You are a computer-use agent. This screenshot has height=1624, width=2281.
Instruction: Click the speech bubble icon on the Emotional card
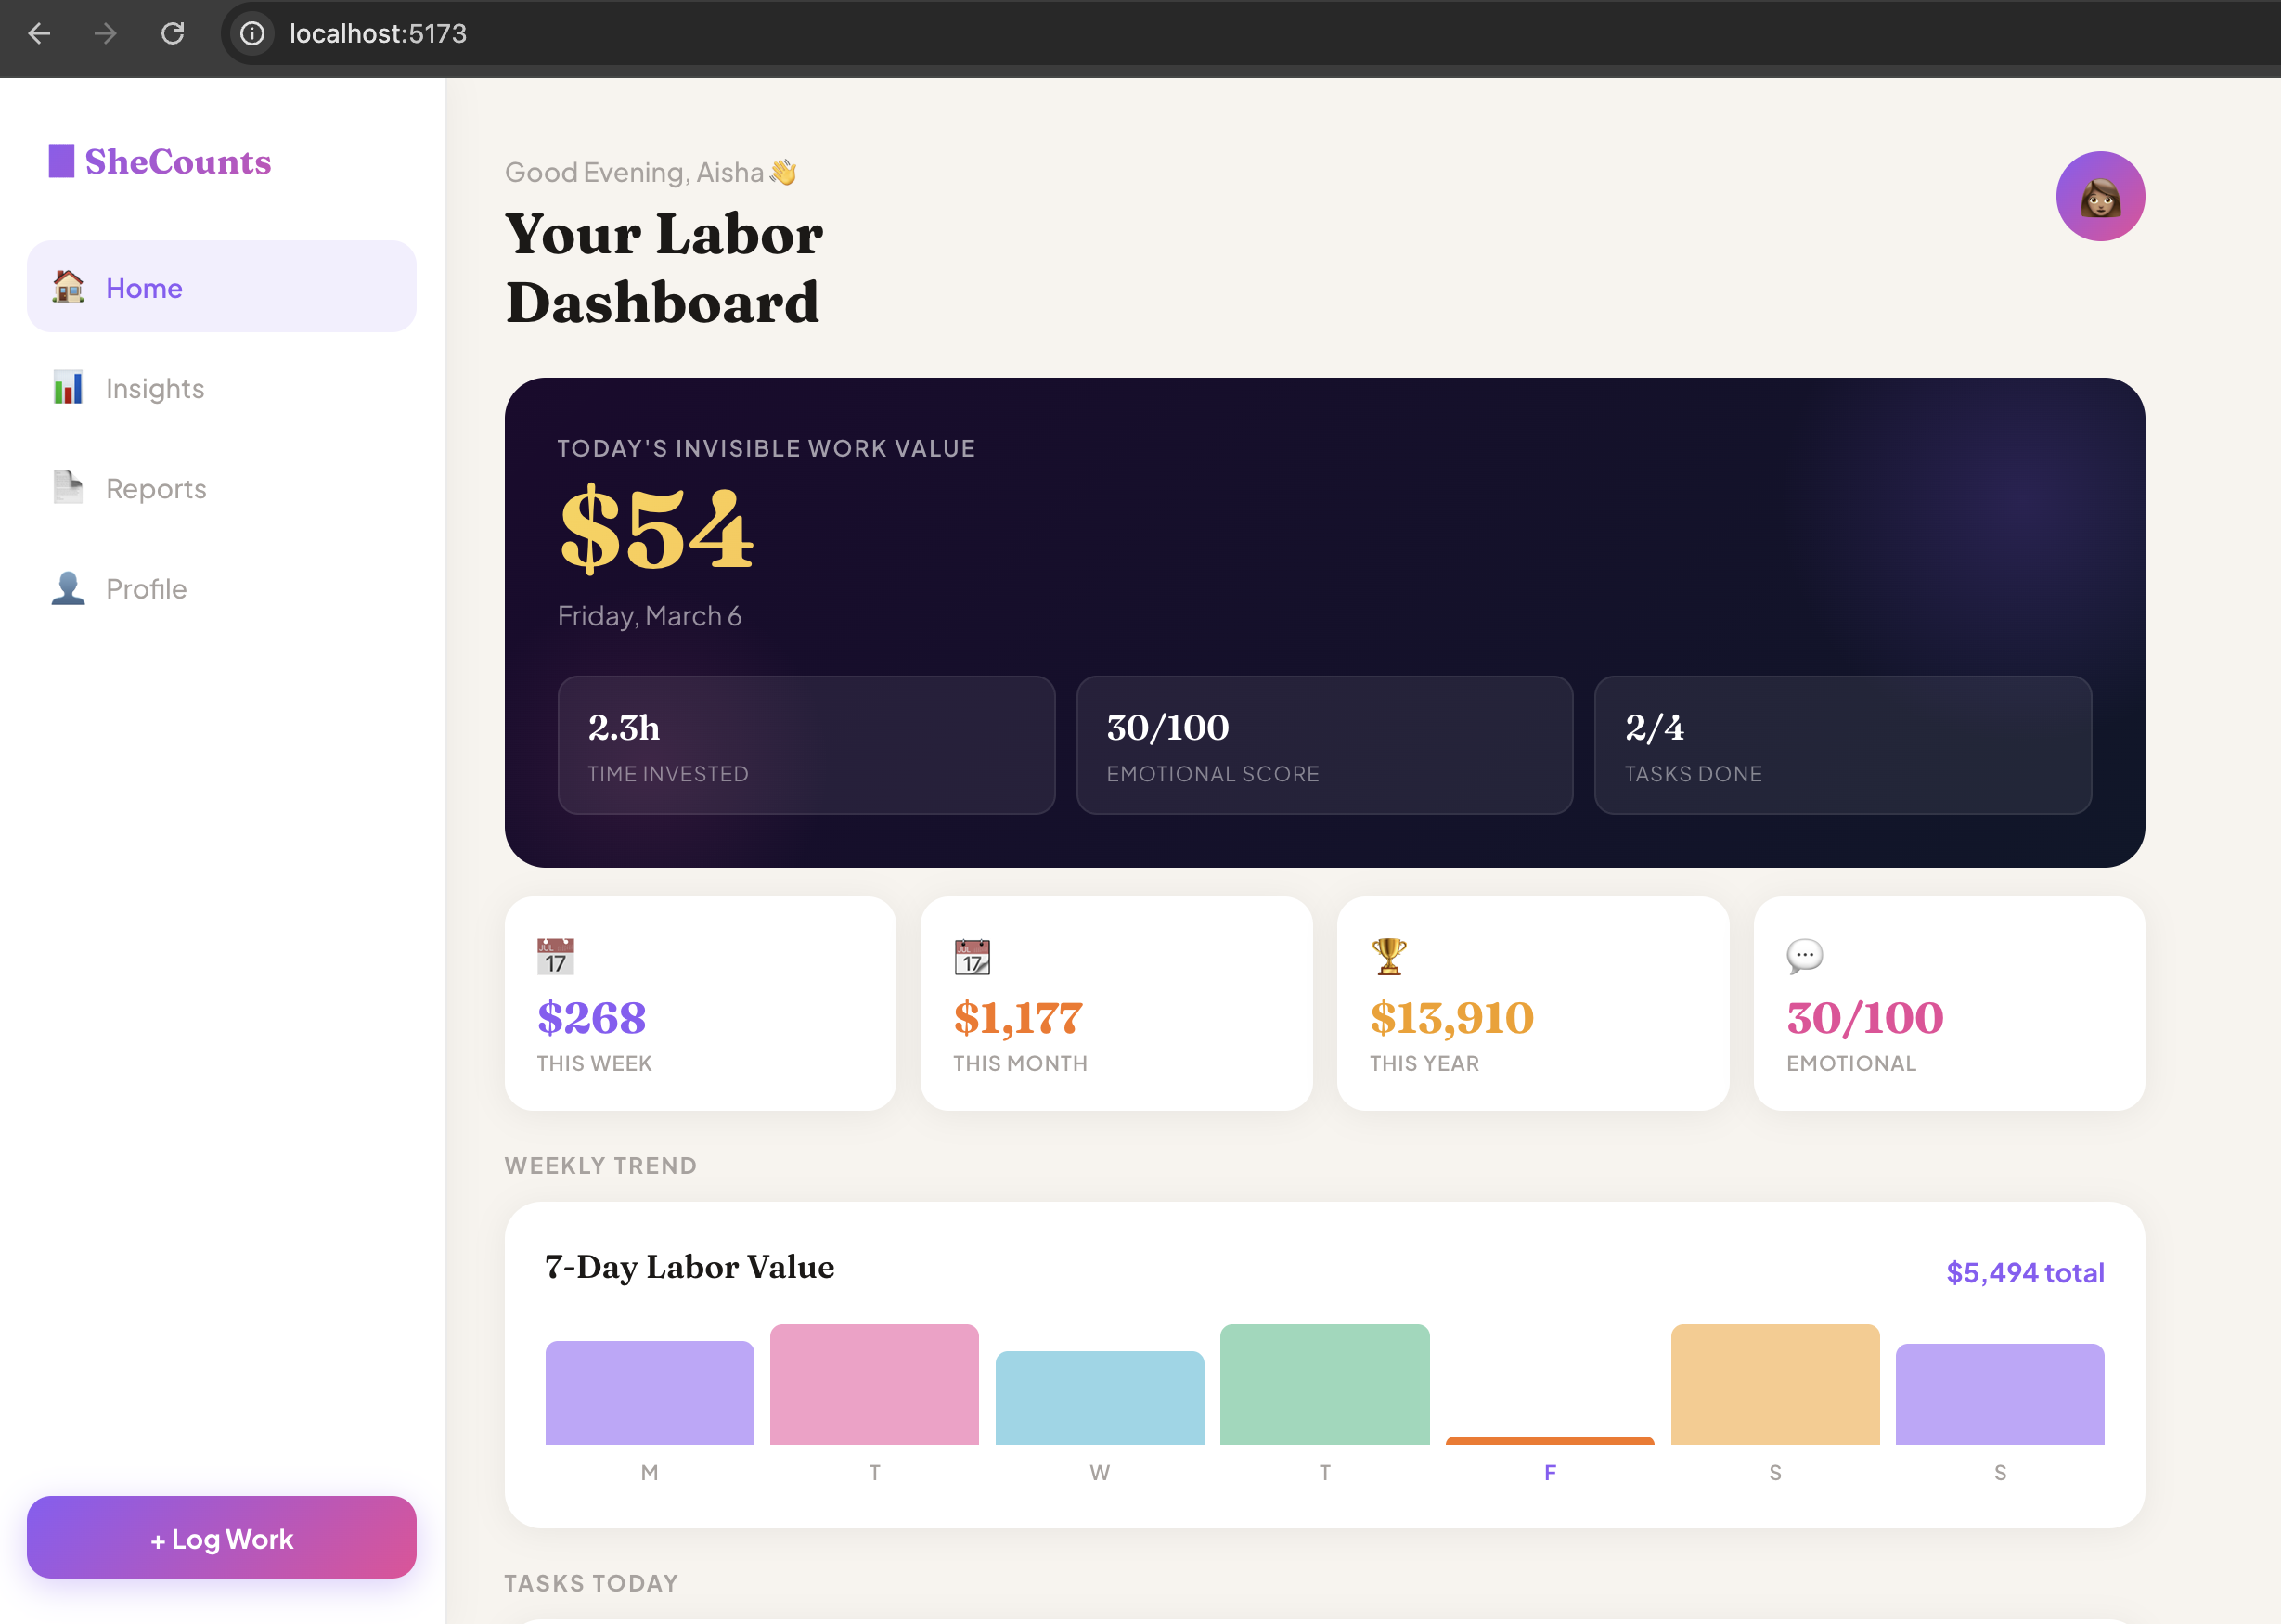[x=1804, y=956]
